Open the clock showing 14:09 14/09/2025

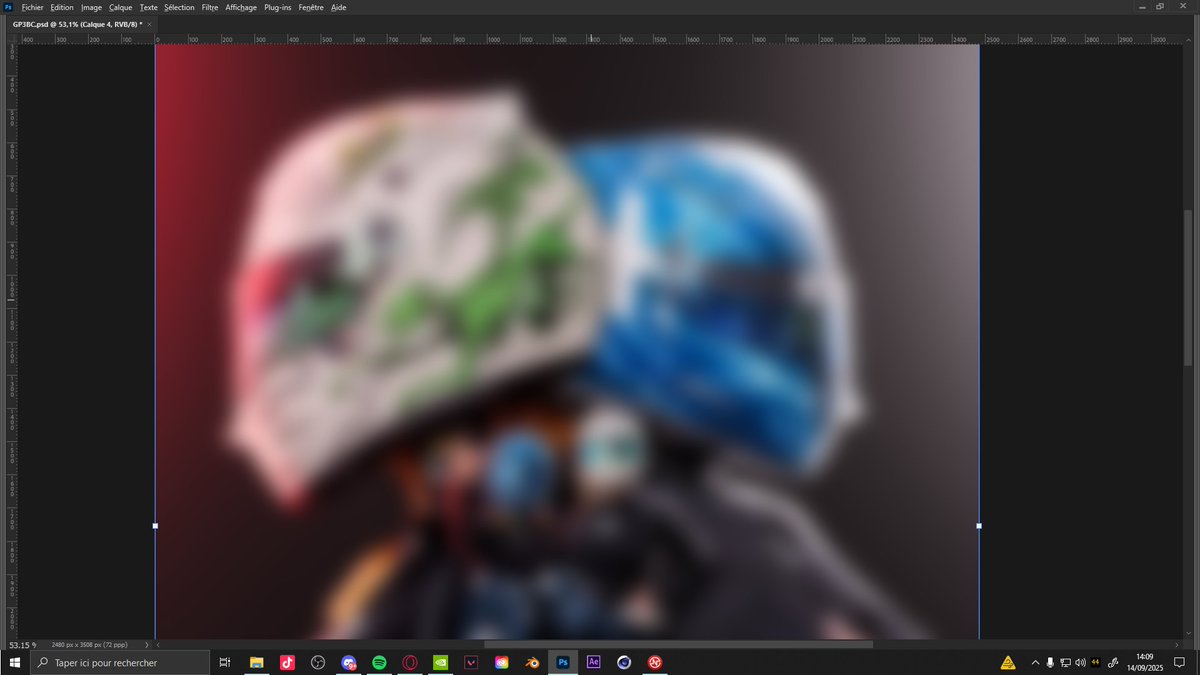click(x=1143, y=662)
